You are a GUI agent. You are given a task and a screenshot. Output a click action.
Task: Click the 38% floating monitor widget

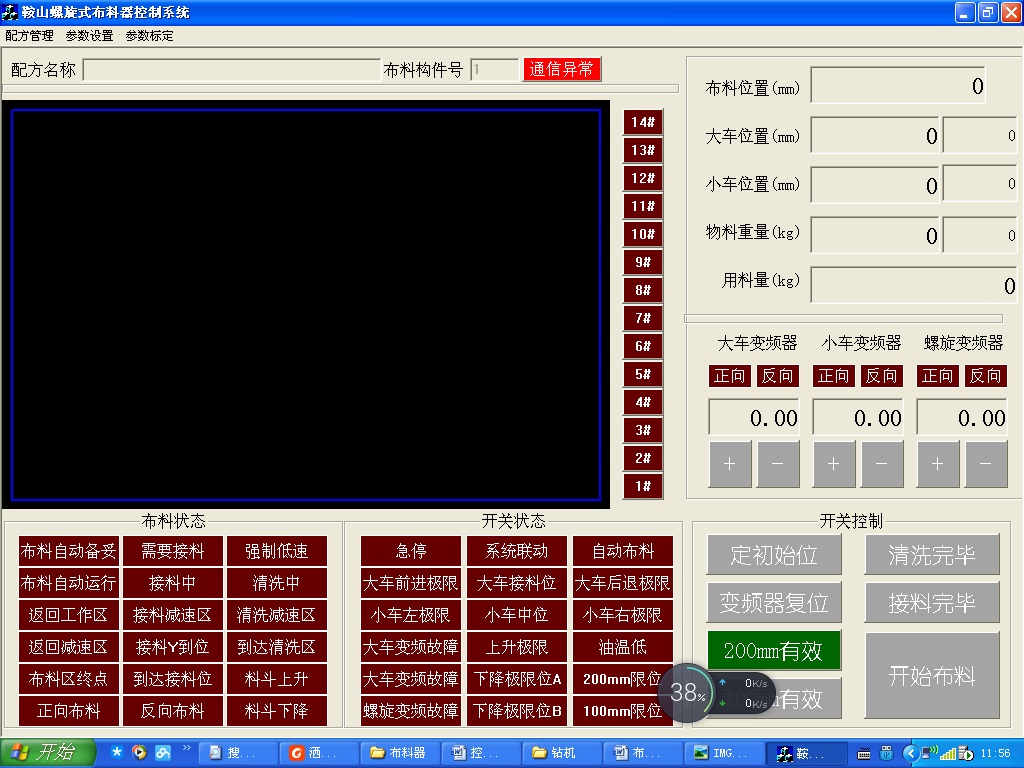[x=689, y=692]
